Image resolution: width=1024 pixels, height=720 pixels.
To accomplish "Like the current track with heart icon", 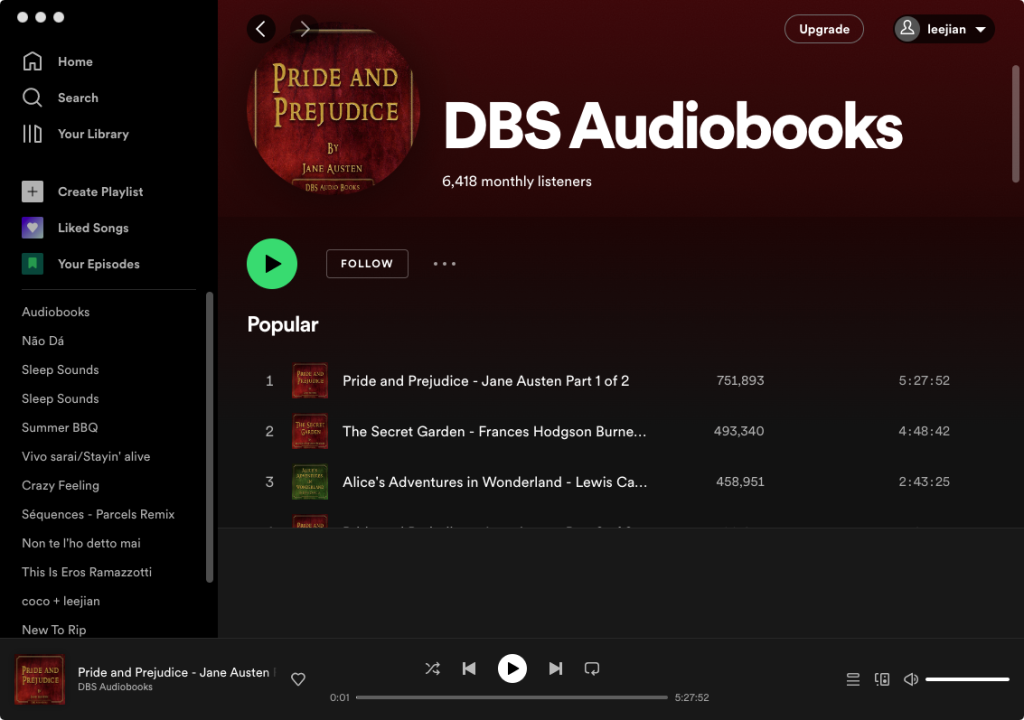I will 298,680.
